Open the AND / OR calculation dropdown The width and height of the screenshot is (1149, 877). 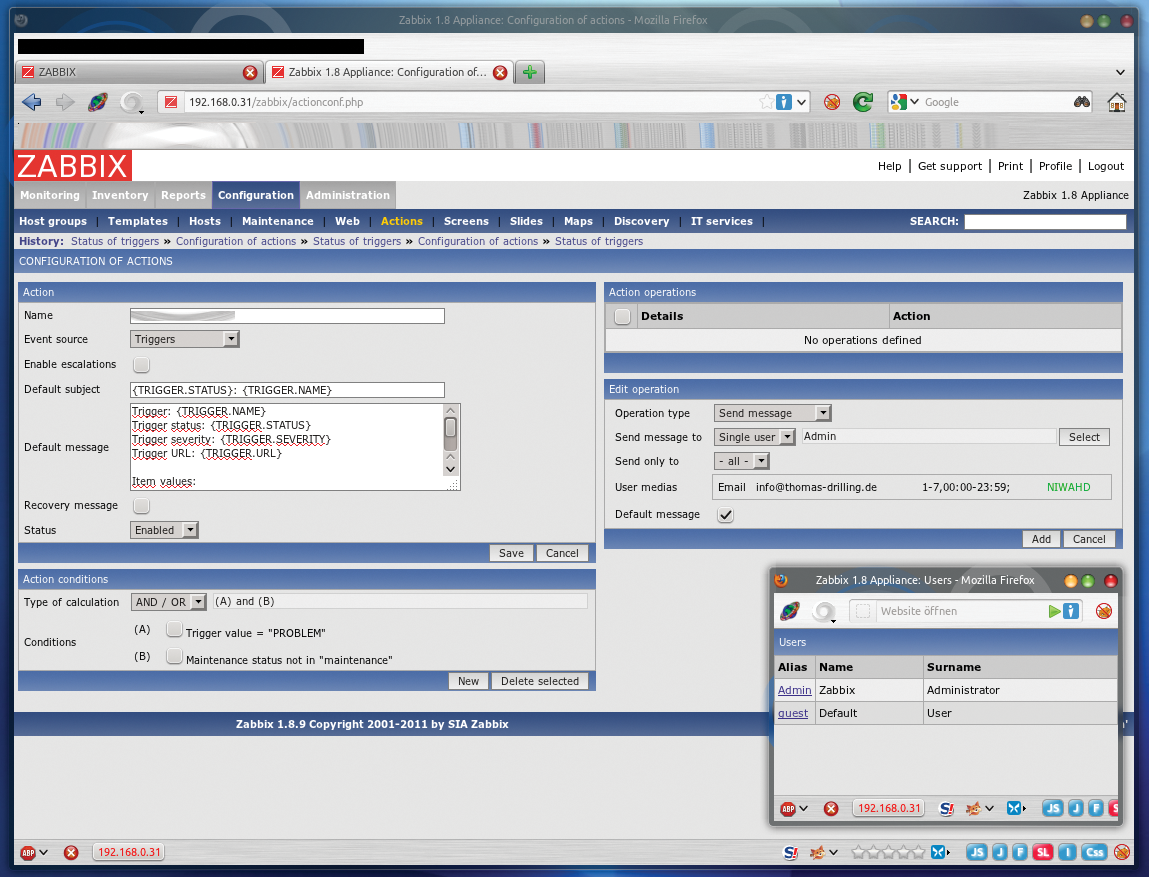point(168,602)
